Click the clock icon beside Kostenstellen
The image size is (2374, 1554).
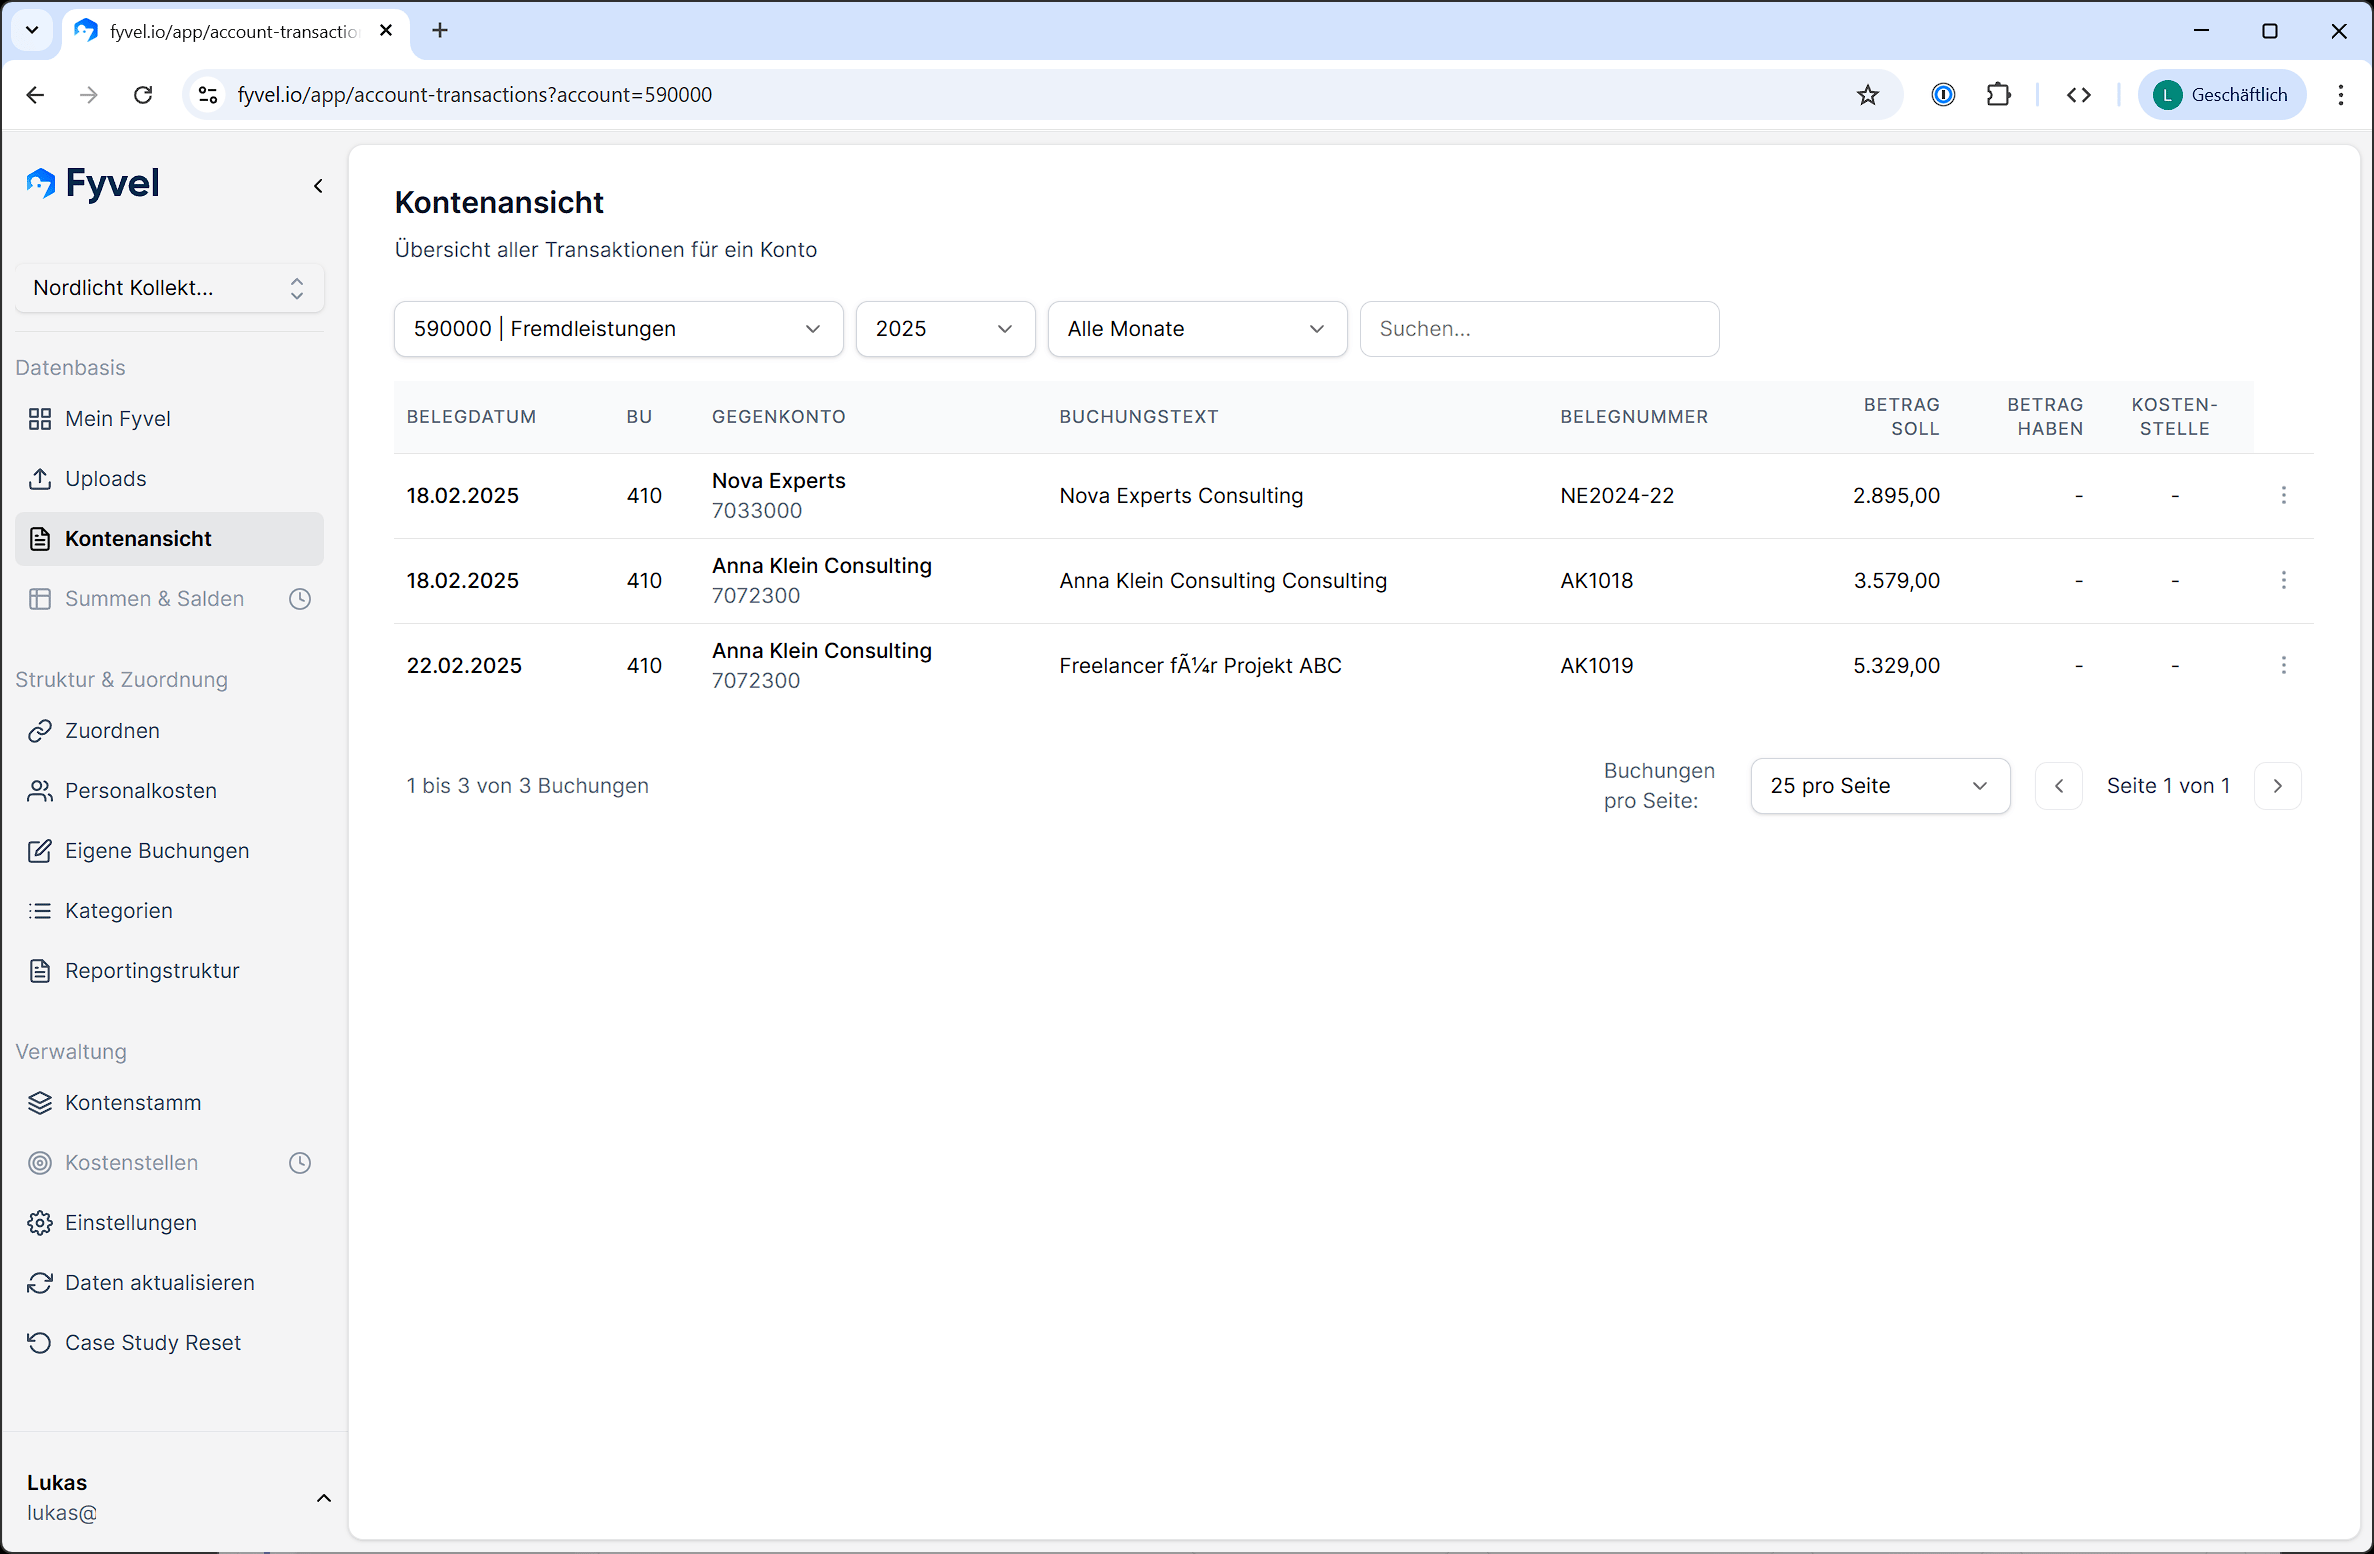click(x=300, y=1163)
